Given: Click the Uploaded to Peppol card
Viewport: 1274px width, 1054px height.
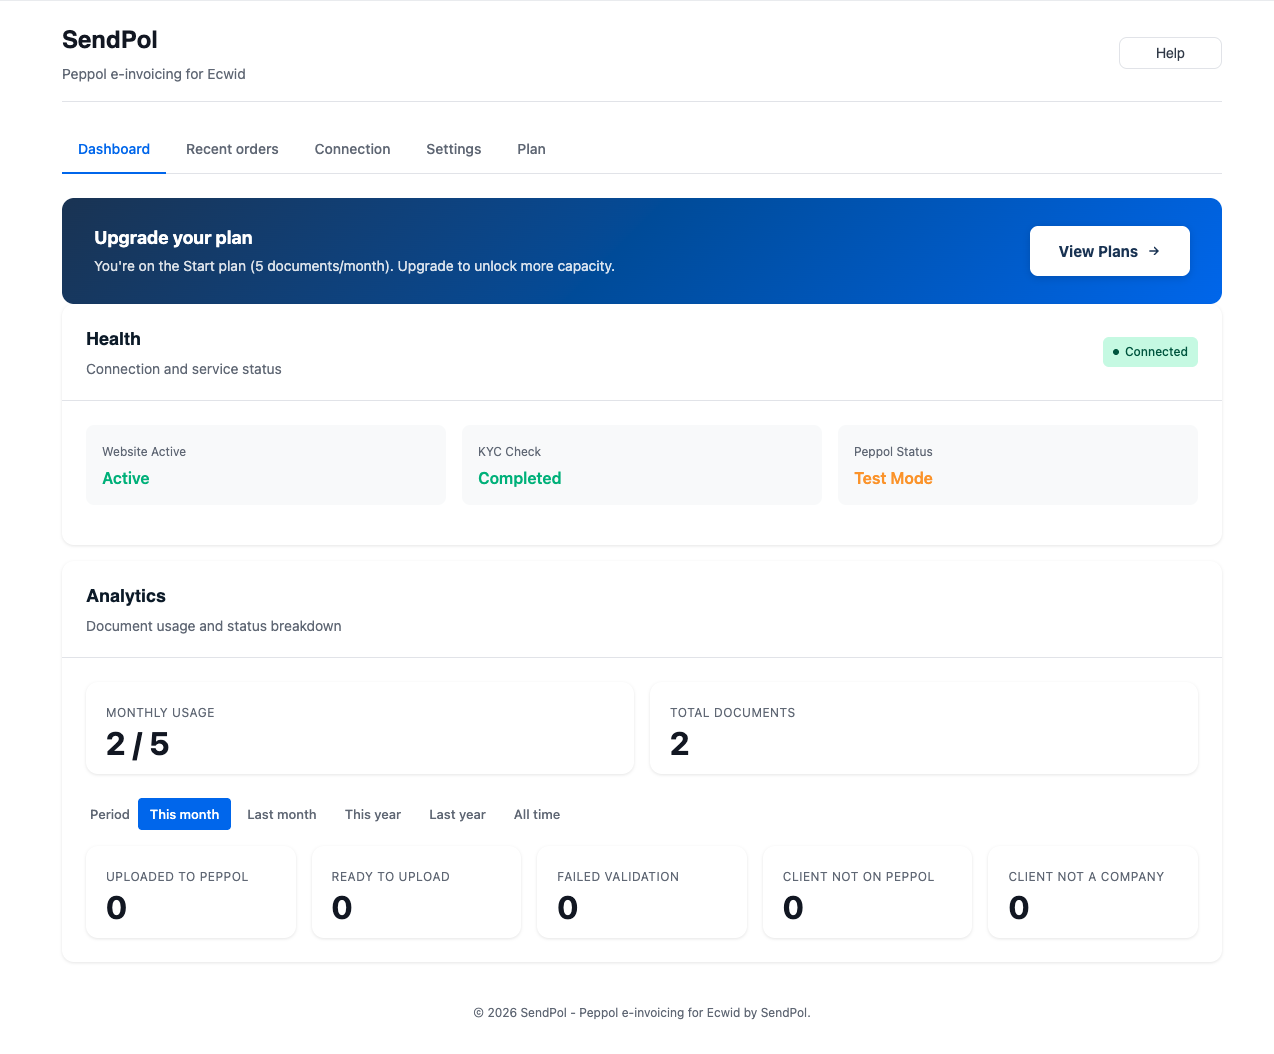Looking at the screenshot, I should [x=191, y=892].
